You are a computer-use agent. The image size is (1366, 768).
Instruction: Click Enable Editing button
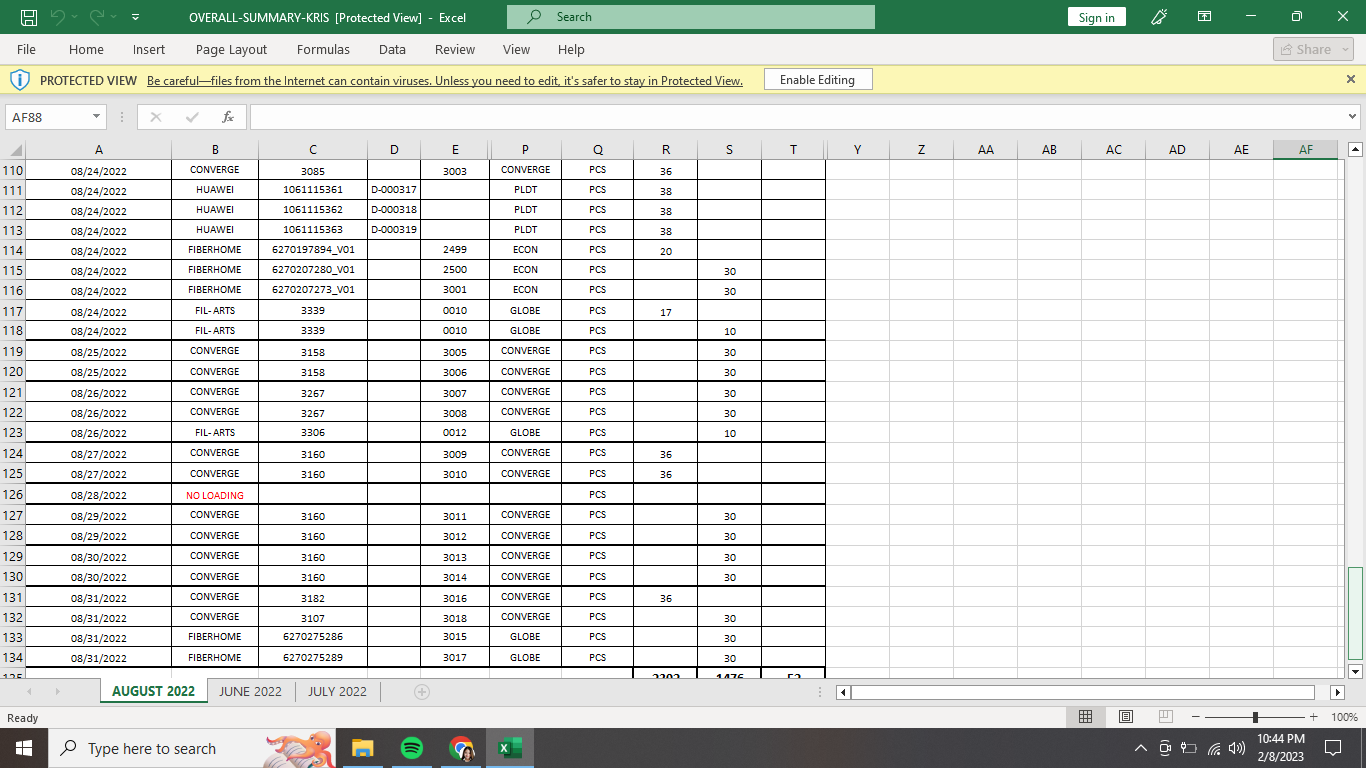tap(817, 80)
